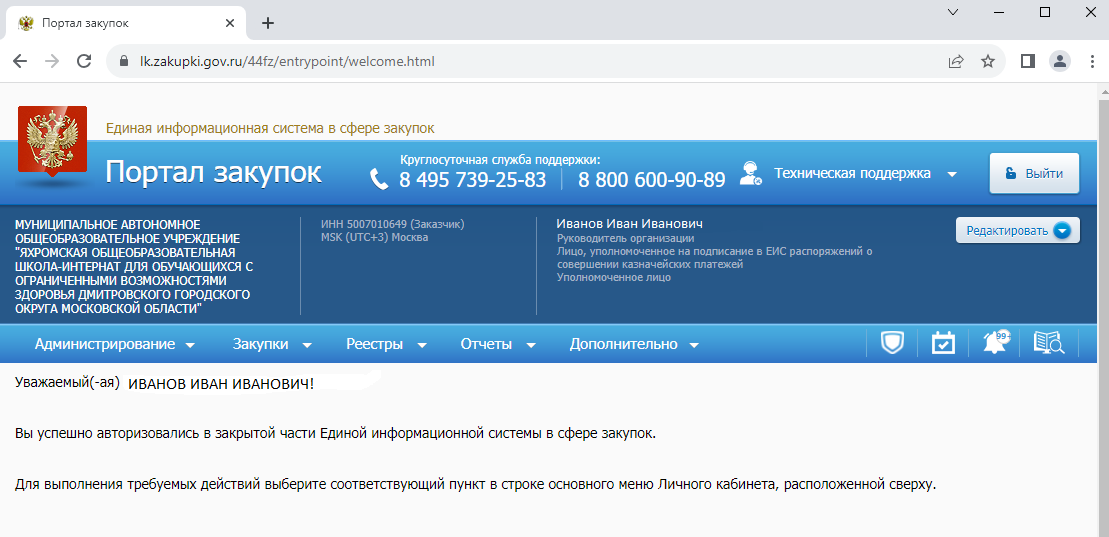Open the browser side panel

pos(1027,61)
